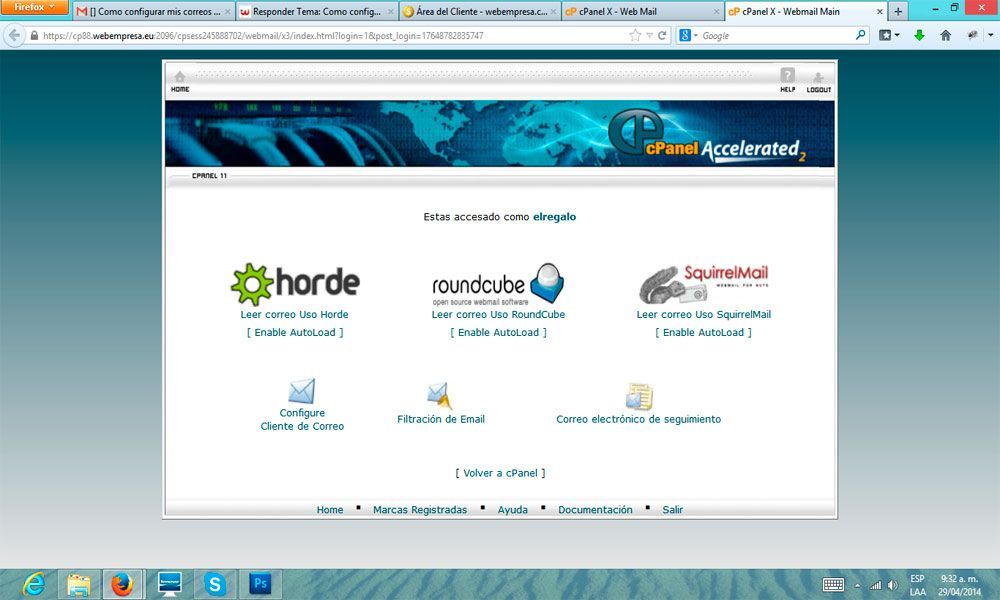
Task: Open the Firefox menu button dropdown
Action: (x=34, y=7)
